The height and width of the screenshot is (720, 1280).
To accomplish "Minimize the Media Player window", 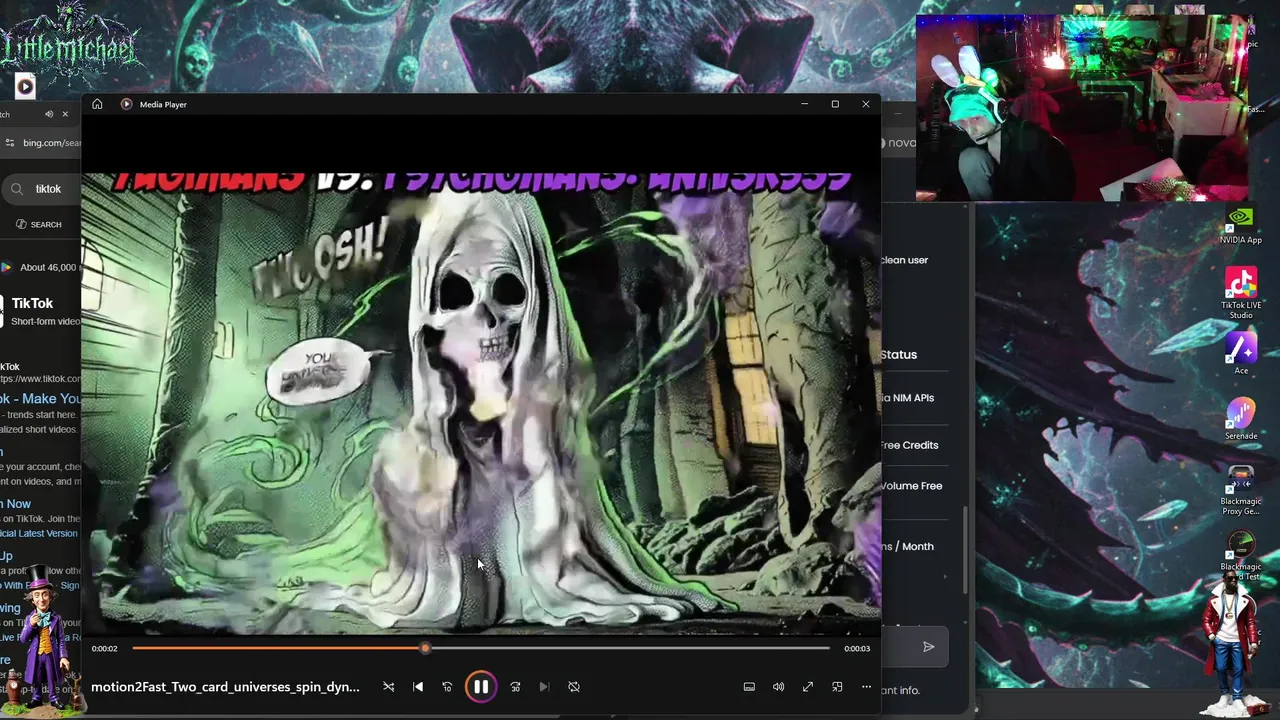I will [x=804, y=104].
